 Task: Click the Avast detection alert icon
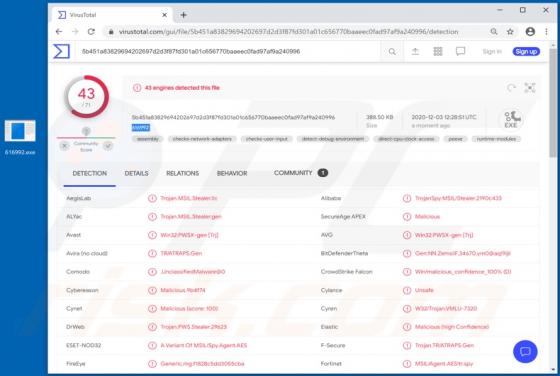click(x=152, y=235)
